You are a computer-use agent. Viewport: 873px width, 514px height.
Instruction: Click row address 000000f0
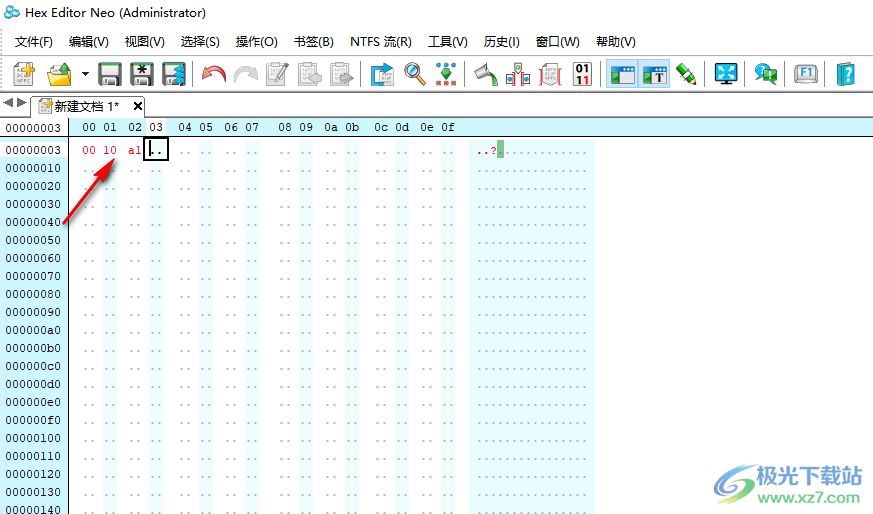pyautogui.click(x=33, y=420)
